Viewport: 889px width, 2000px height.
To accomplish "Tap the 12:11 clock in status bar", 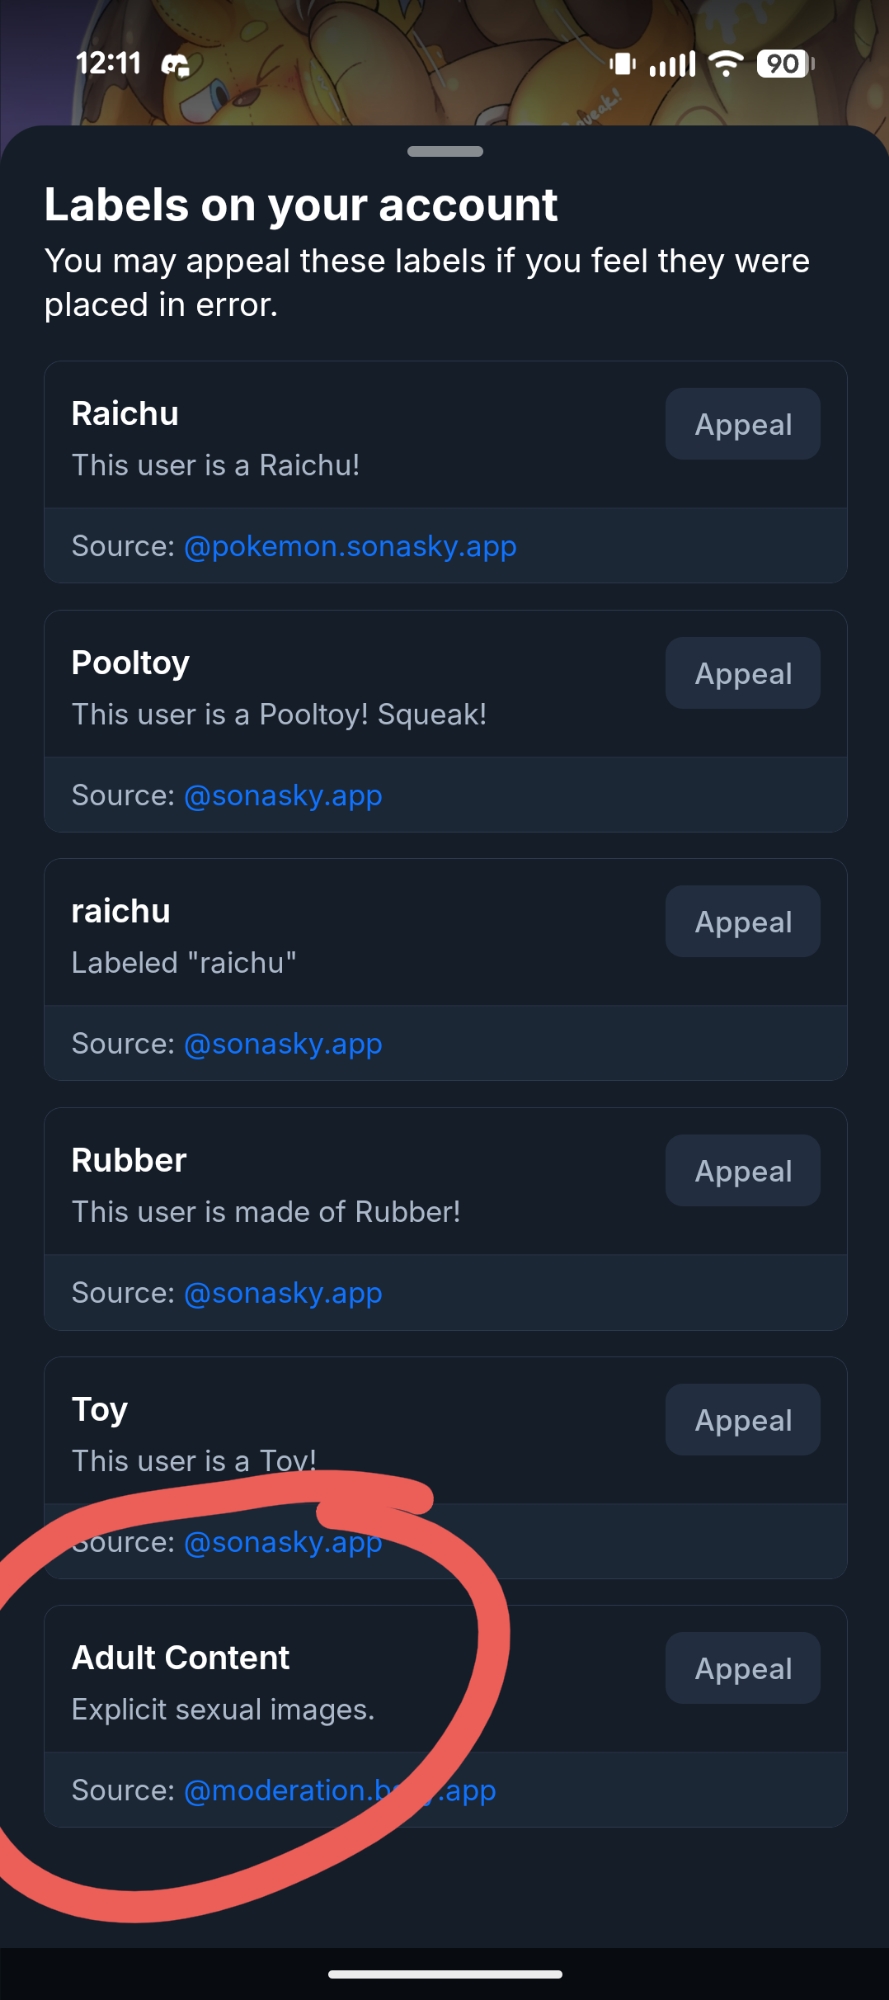I will (108, 64).
